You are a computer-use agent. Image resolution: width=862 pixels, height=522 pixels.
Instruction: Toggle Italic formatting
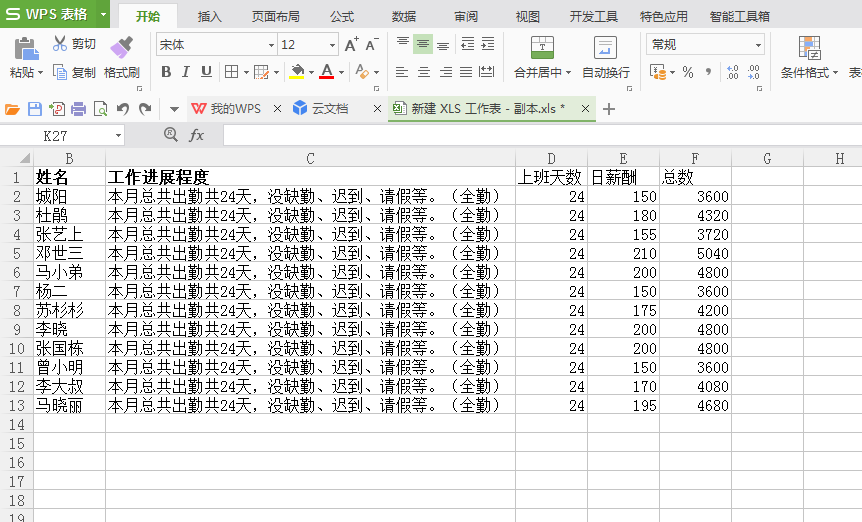(186, 72)
